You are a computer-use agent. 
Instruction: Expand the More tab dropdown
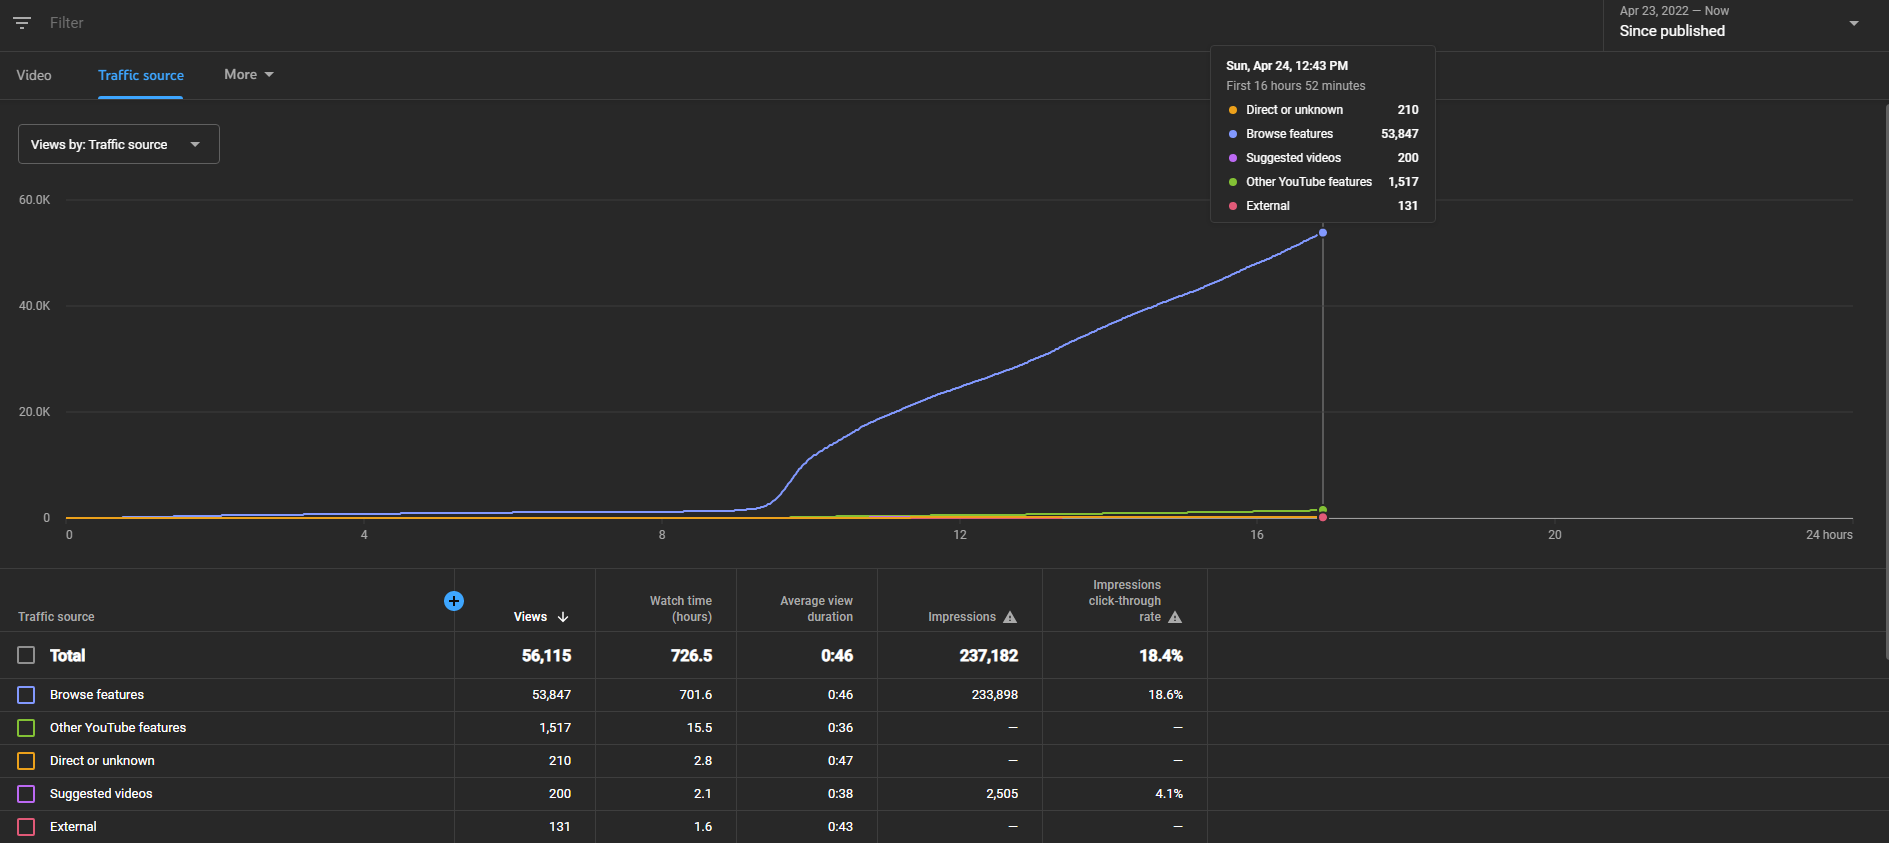(249, 75)
